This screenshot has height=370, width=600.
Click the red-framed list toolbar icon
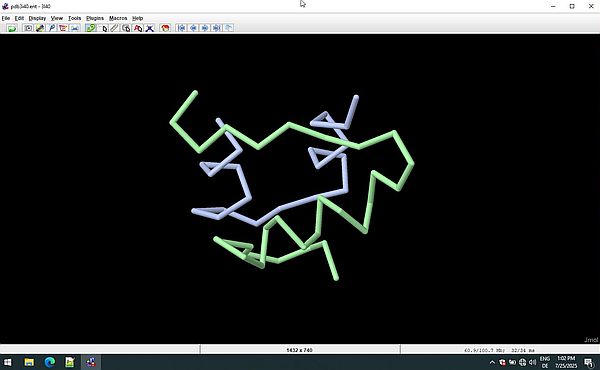coord(63,28)
